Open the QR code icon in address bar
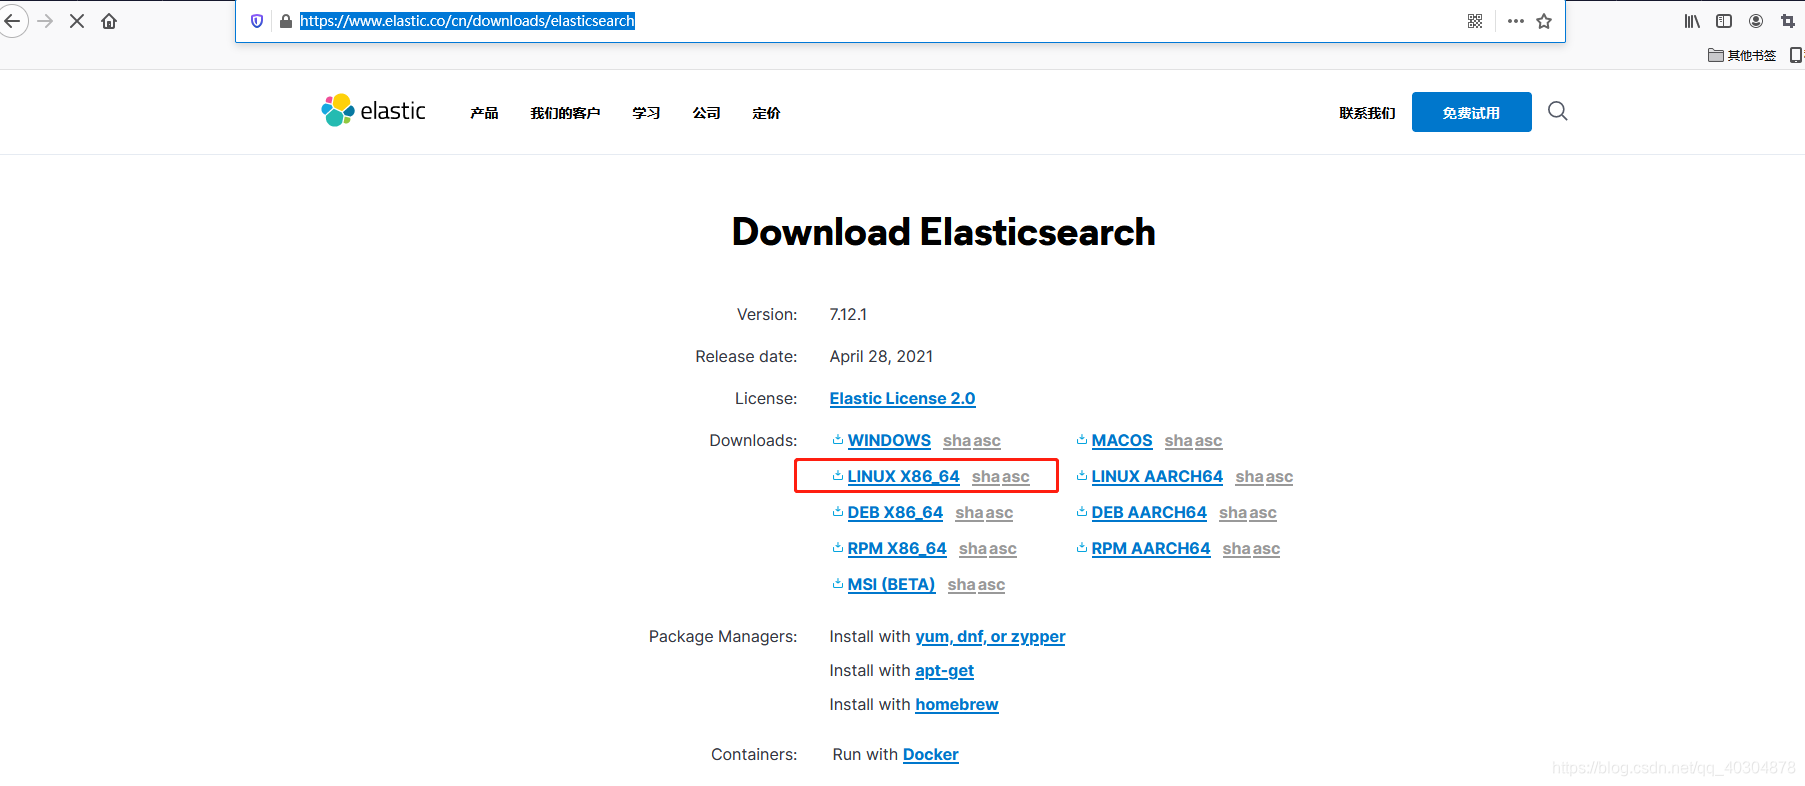Image resolution: width=1805 pixels, height=786 pixels. 1475,21
